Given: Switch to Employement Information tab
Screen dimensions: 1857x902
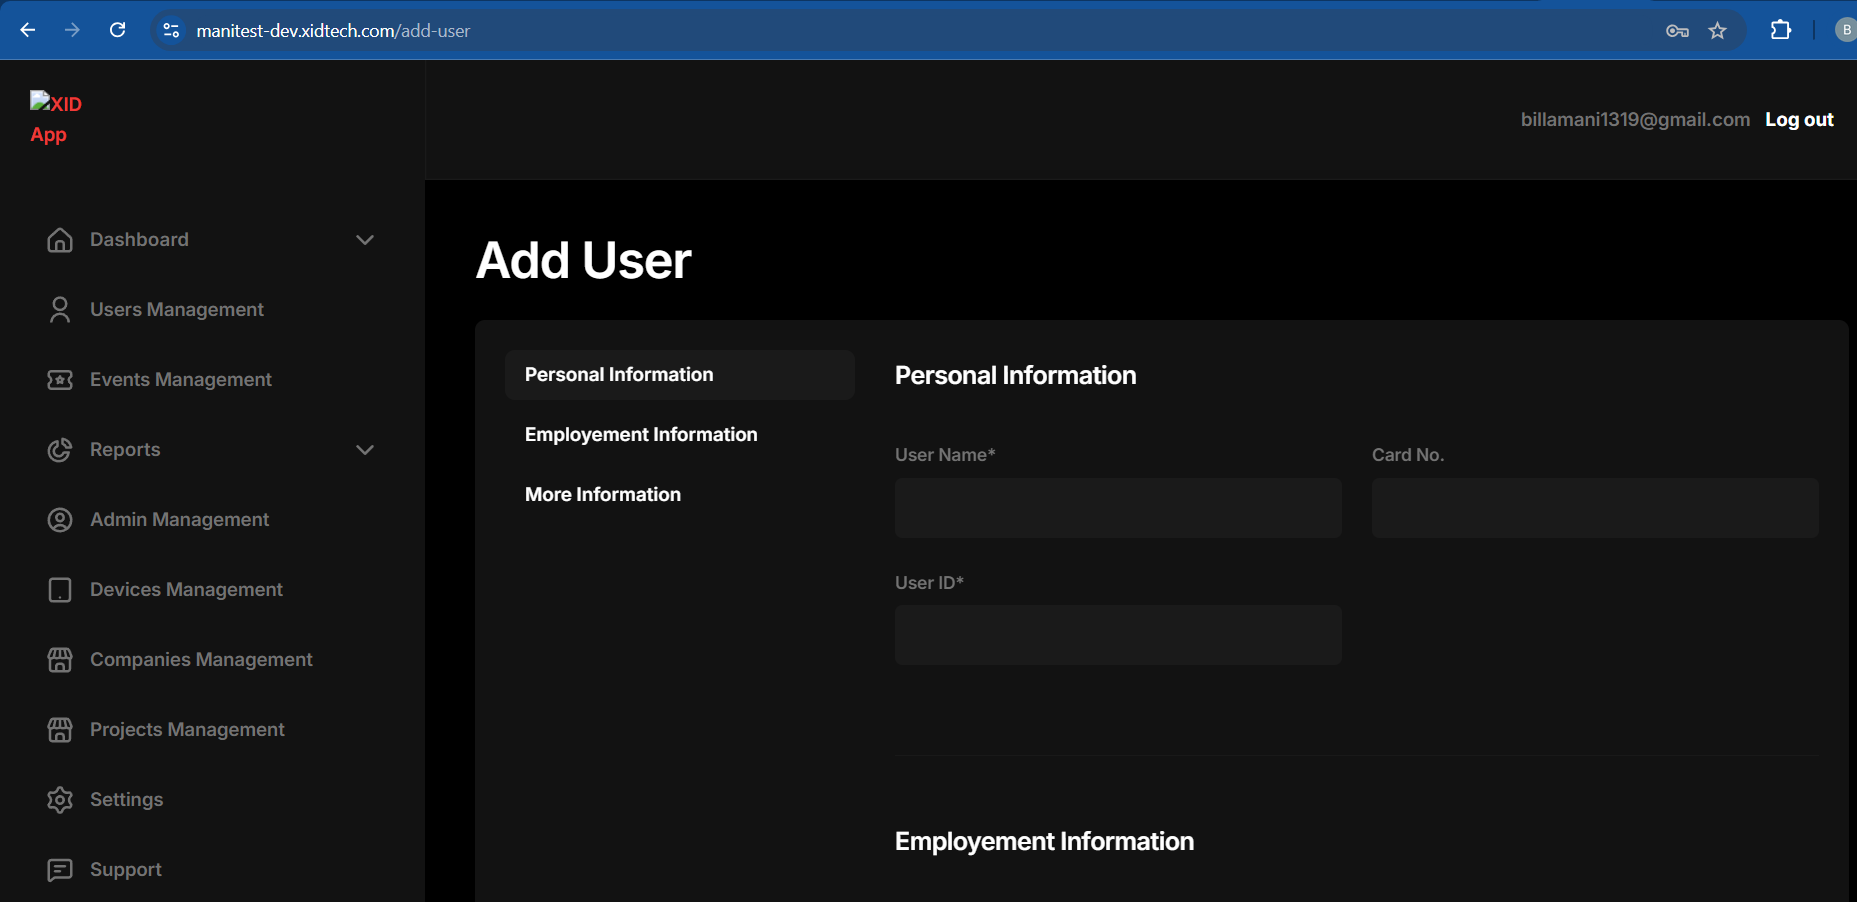Looking at the screenshot, I should [x=641, y=435].
